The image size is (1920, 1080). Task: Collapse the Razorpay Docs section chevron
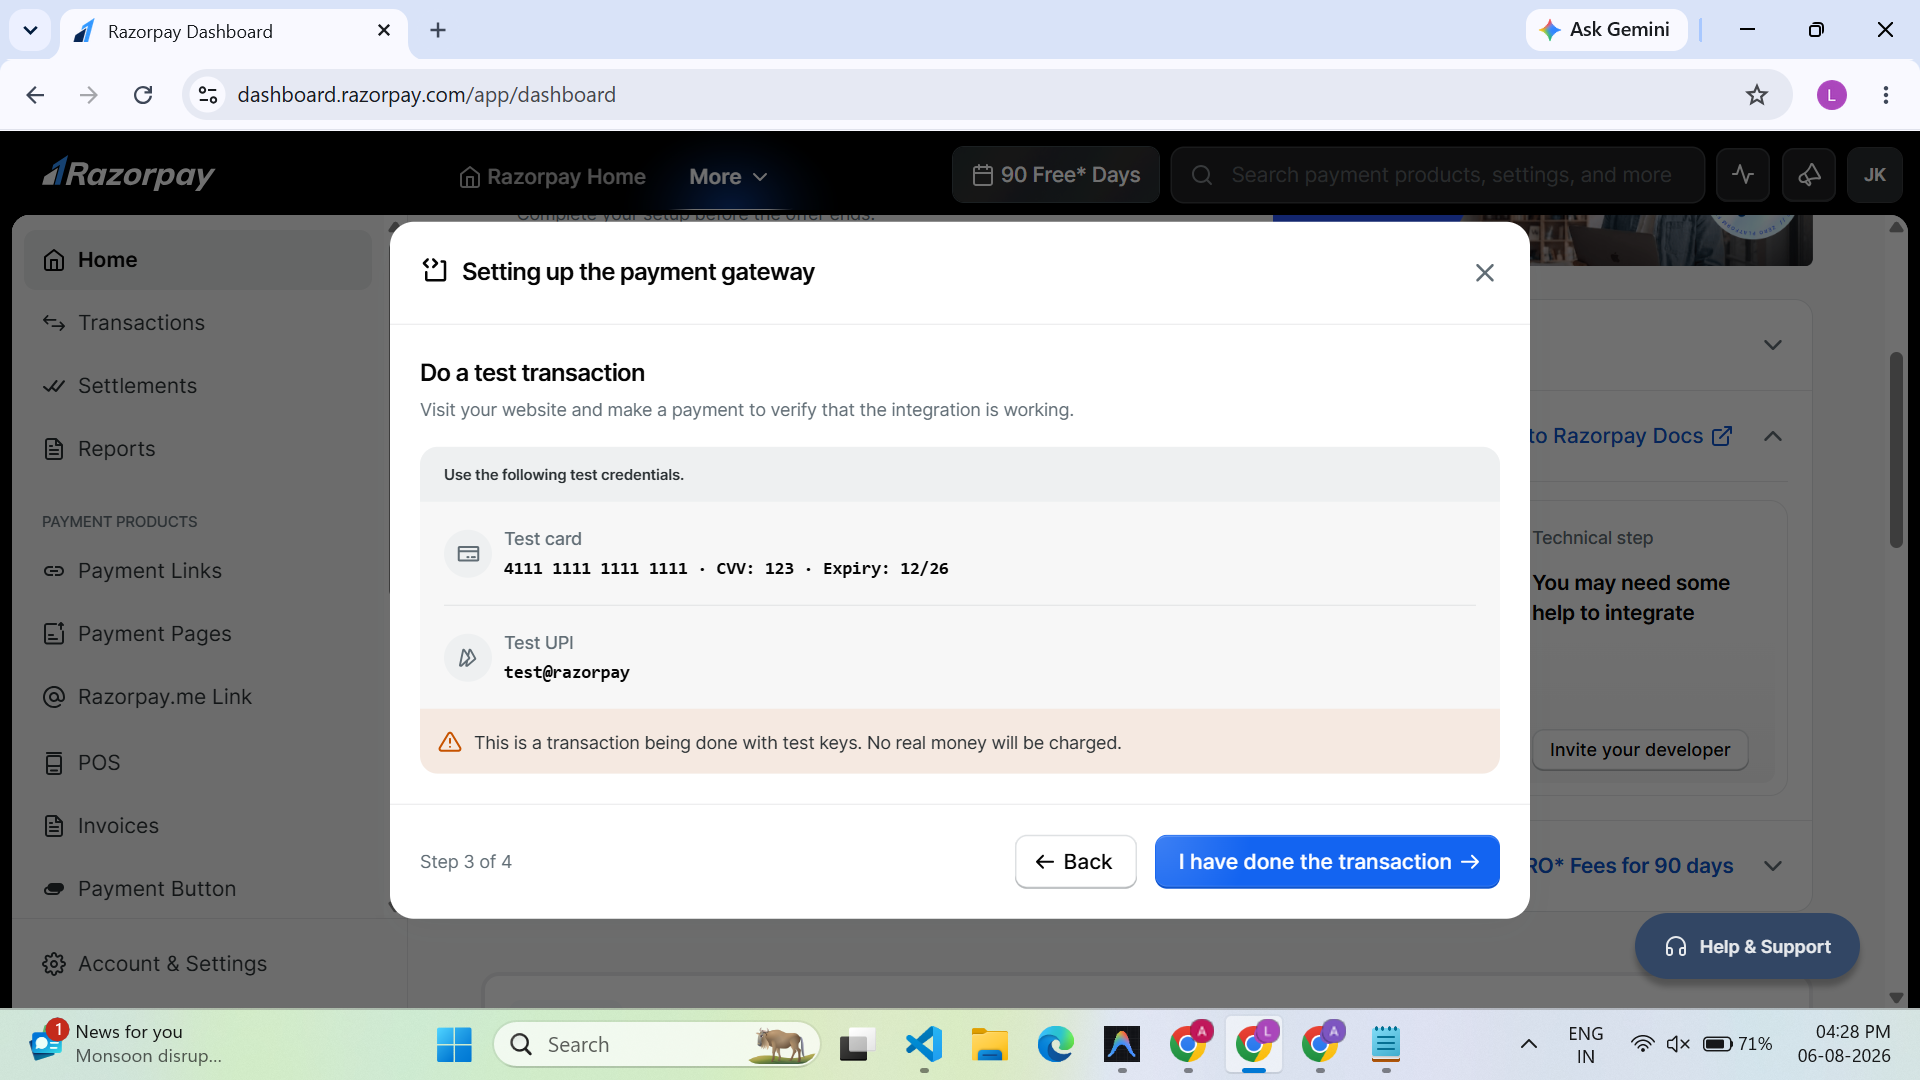tap(1773, 436)
